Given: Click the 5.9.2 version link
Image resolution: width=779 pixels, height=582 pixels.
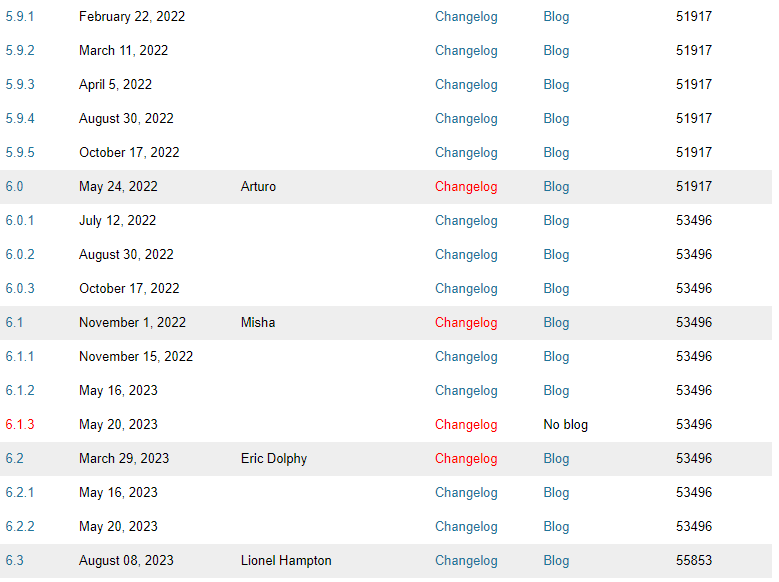Looking at the screenshot, I should (20, 51).
